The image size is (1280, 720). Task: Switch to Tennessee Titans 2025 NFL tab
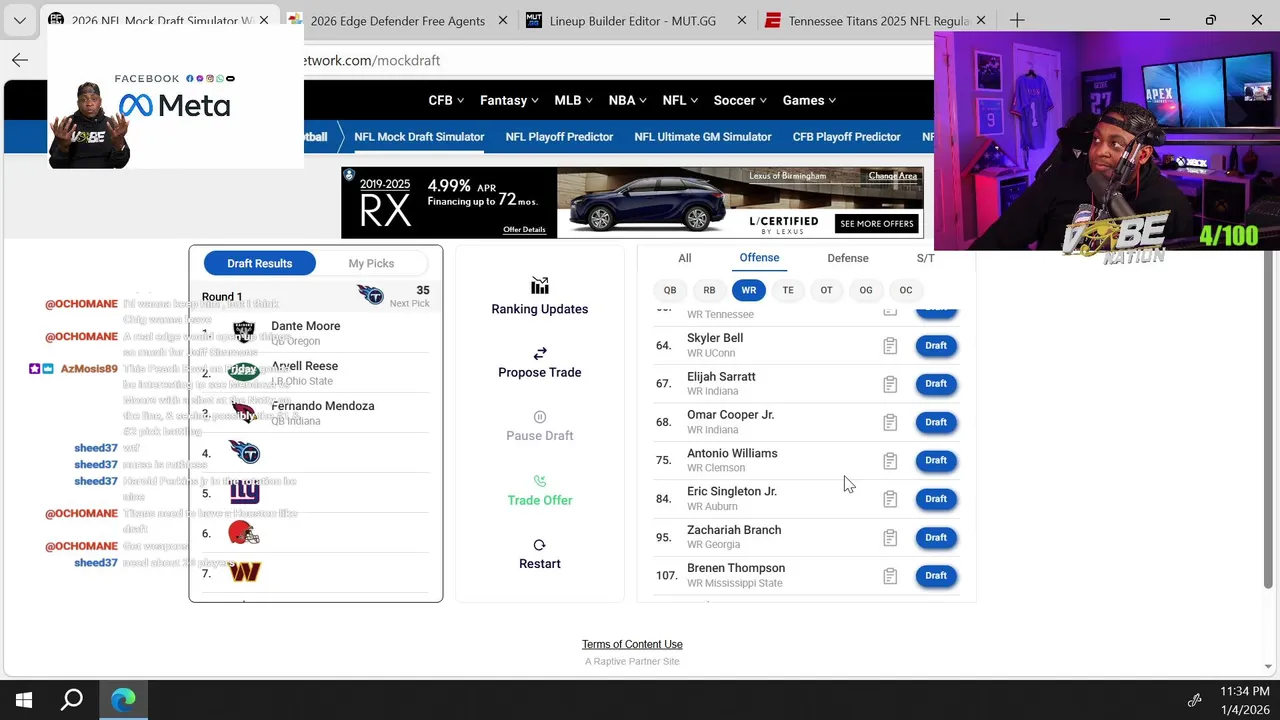[x=876, y=20]
